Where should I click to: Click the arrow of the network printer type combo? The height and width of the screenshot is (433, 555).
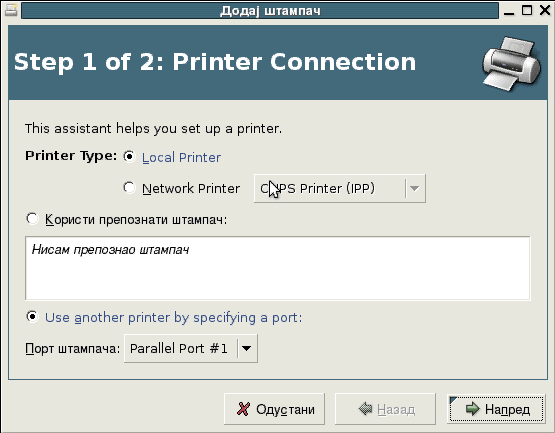415,188
